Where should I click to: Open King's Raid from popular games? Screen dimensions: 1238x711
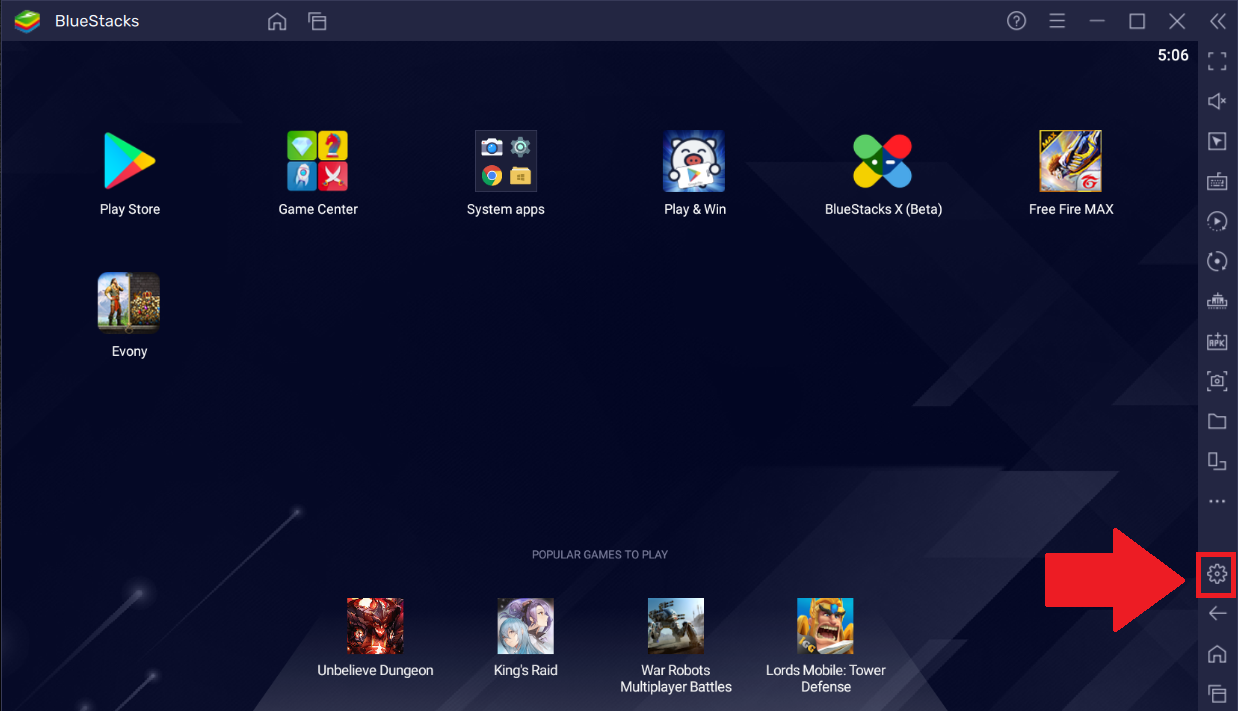pos(526,626)
